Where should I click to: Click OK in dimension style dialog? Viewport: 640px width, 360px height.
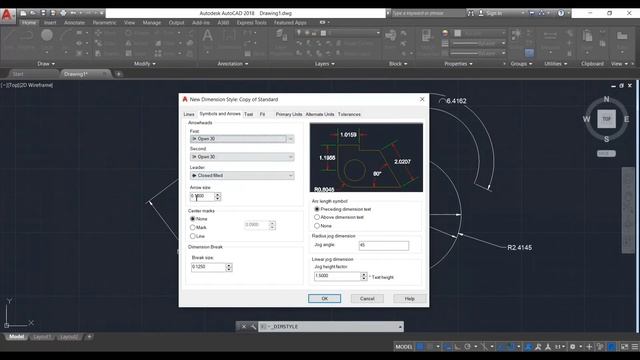(324, 298)
